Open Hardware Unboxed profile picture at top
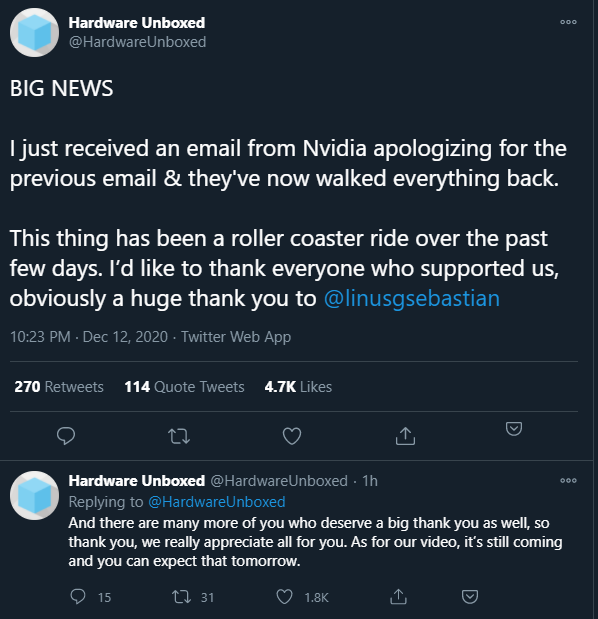 point(34,33)
